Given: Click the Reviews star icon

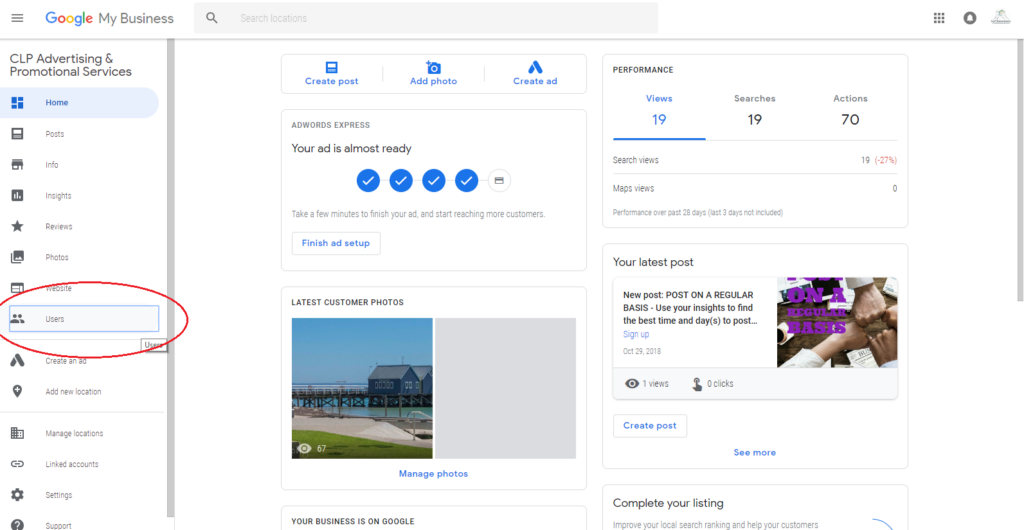Looking at the screenshot, I should click(18, 226).
